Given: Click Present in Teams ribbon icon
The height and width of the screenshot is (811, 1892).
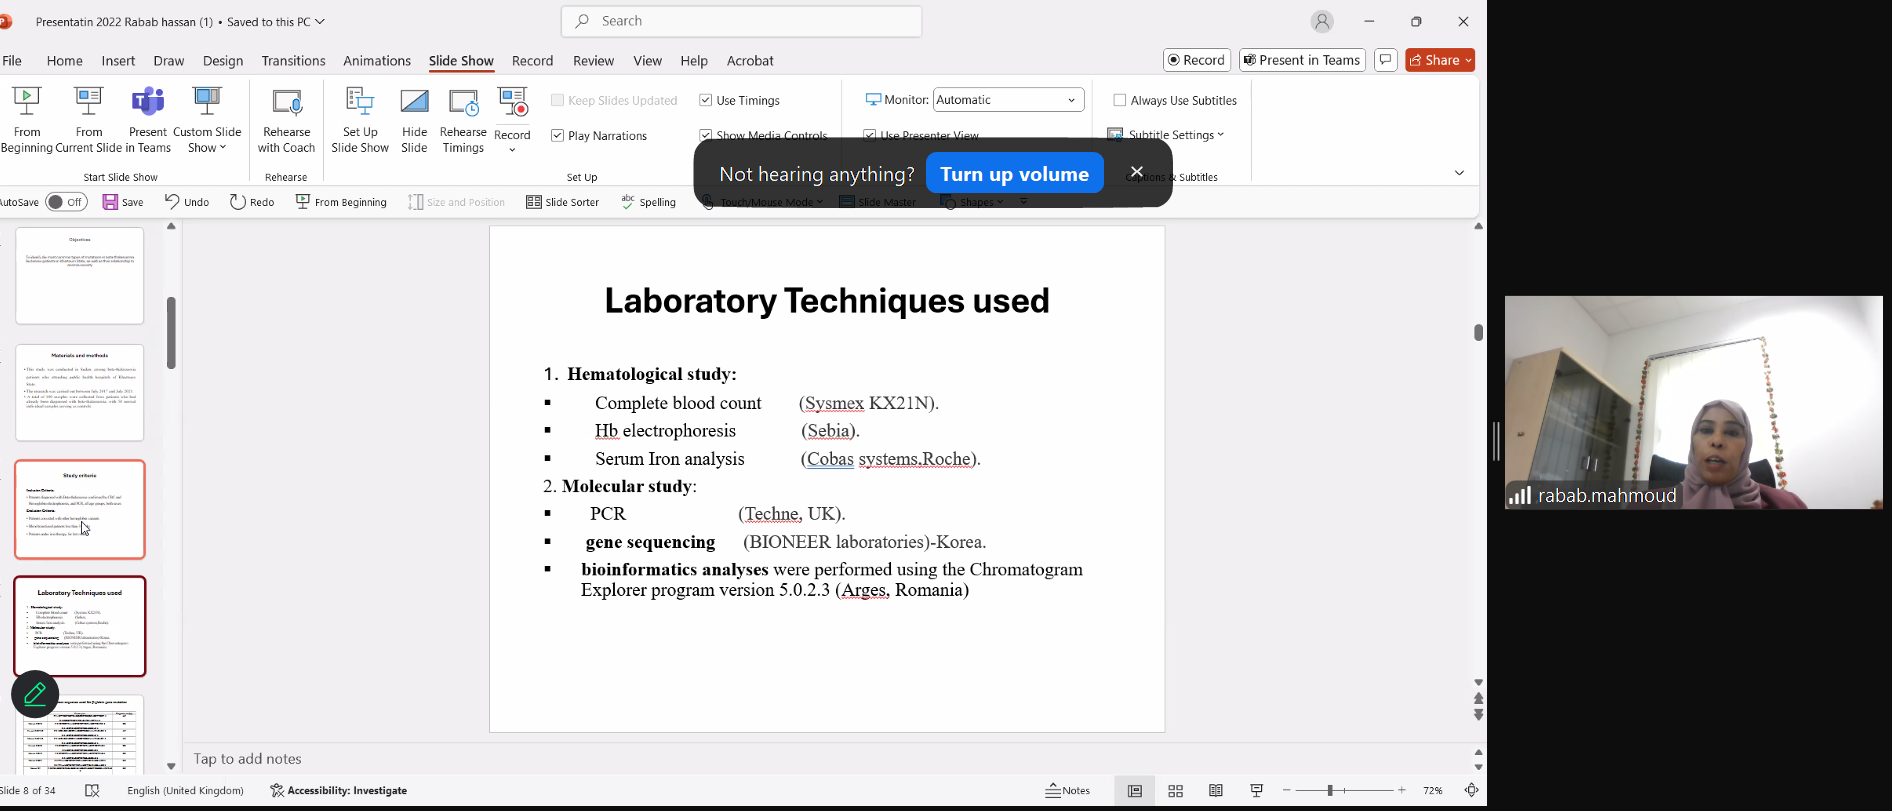Looking at the screenshot, I should (x=148, y=120).
